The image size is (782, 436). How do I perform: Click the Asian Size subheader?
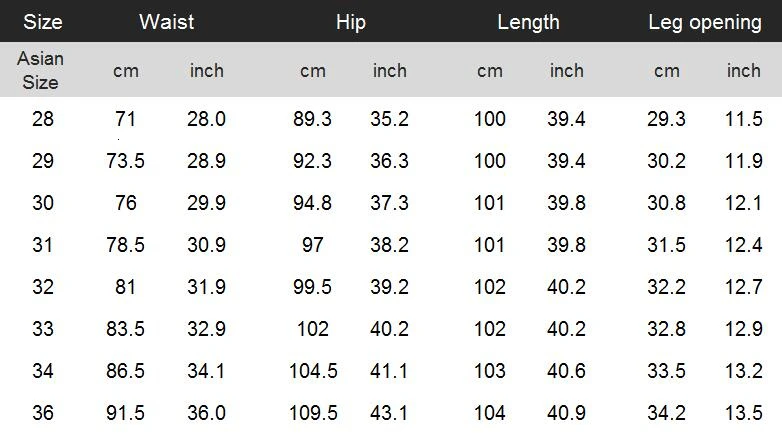(x=40, y=70)
